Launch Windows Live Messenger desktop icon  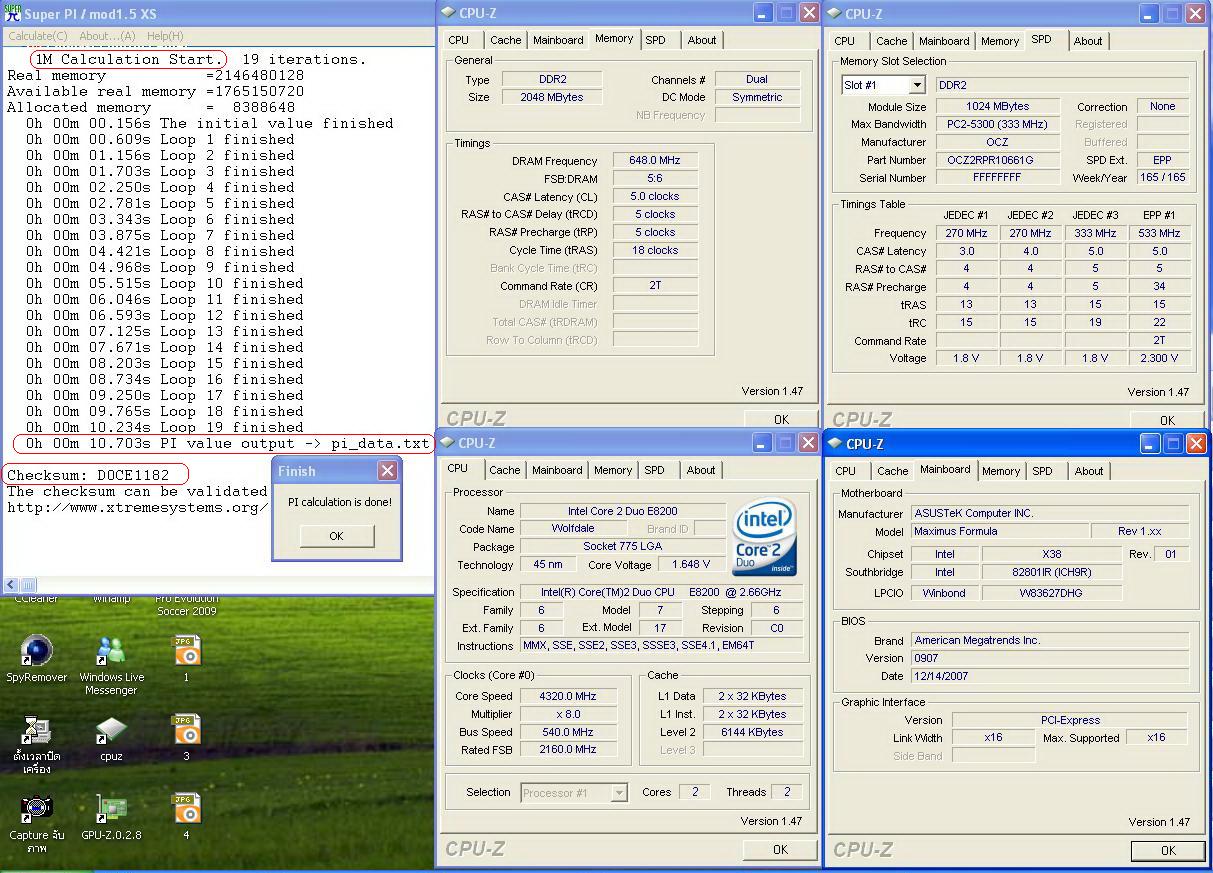pos(111,665)
